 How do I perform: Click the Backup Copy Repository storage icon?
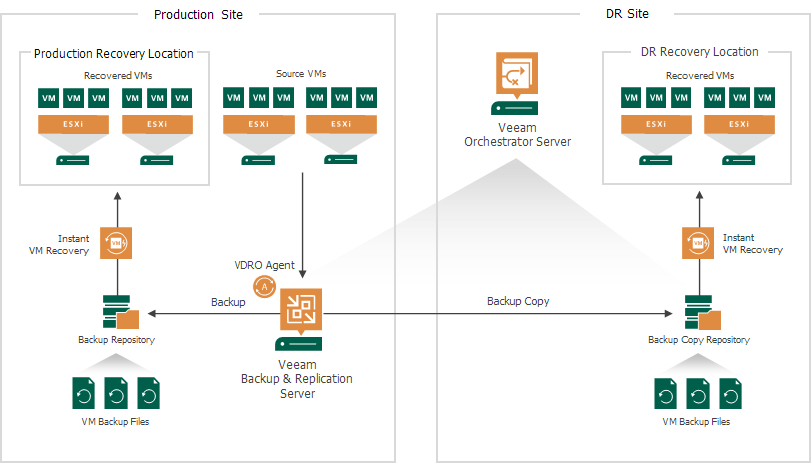702,312
